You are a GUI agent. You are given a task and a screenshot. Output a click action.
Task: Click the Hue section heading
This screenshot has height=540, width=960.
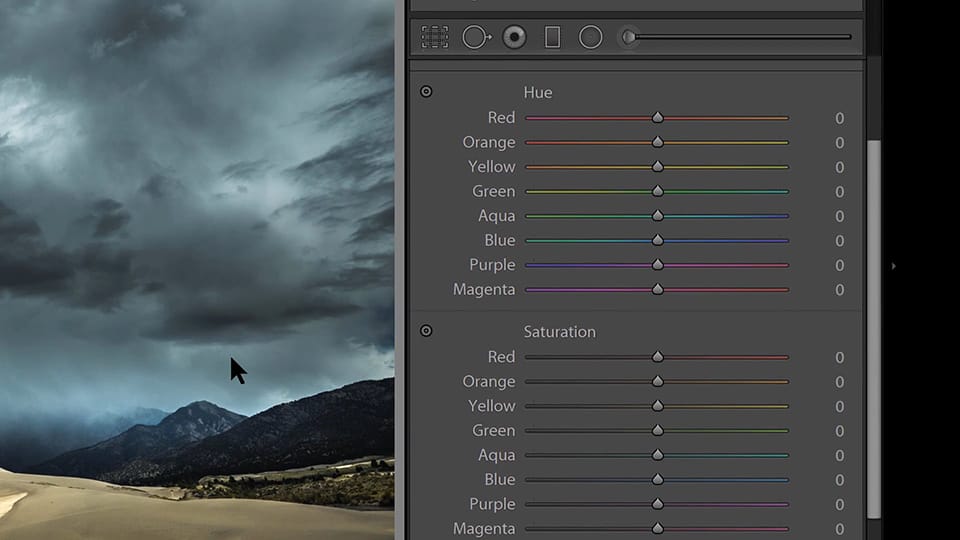tap(538, 92)
